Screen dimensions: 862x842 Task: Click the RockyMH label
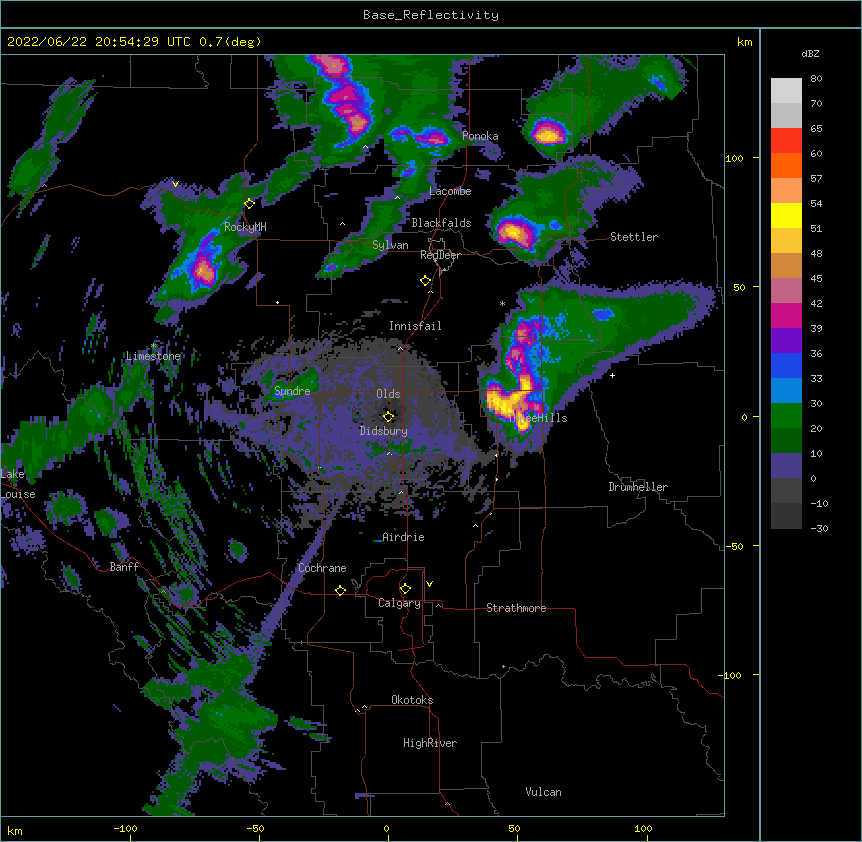245,227
